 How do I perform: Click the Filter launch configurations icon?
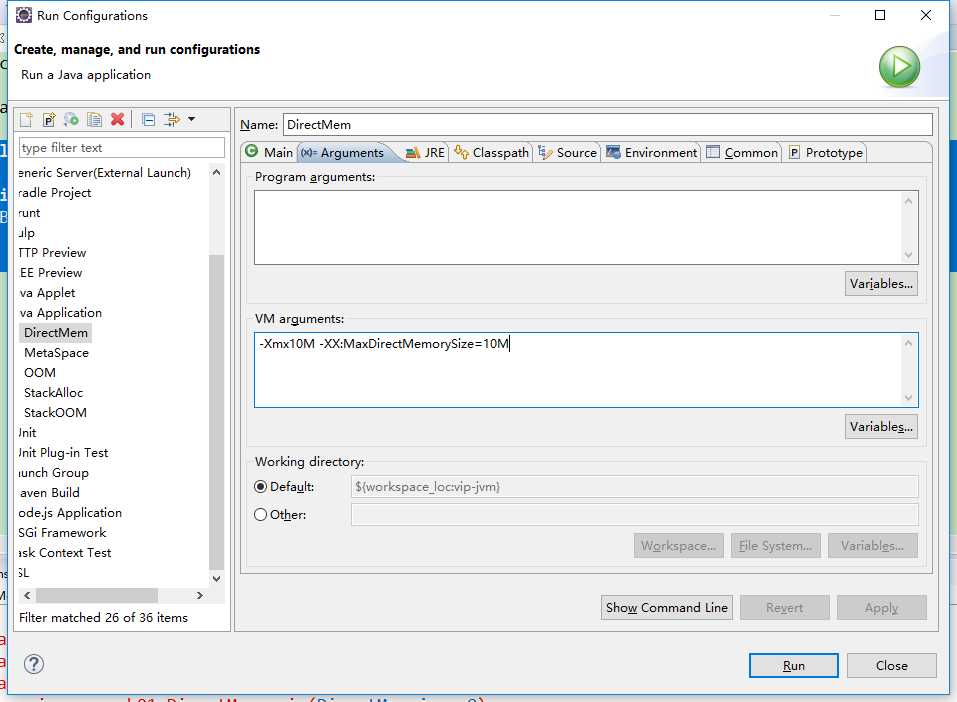pyautogui.click(x=172, y=120)
